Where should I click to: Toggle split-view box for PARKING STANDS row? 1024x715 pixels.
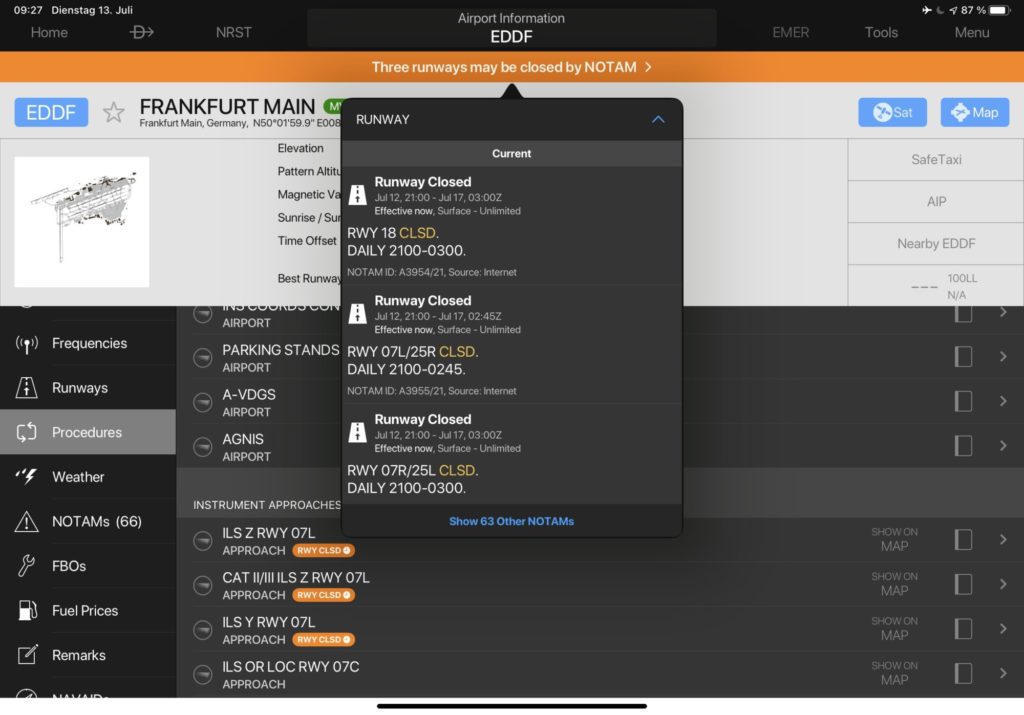(x=963, y=357)
